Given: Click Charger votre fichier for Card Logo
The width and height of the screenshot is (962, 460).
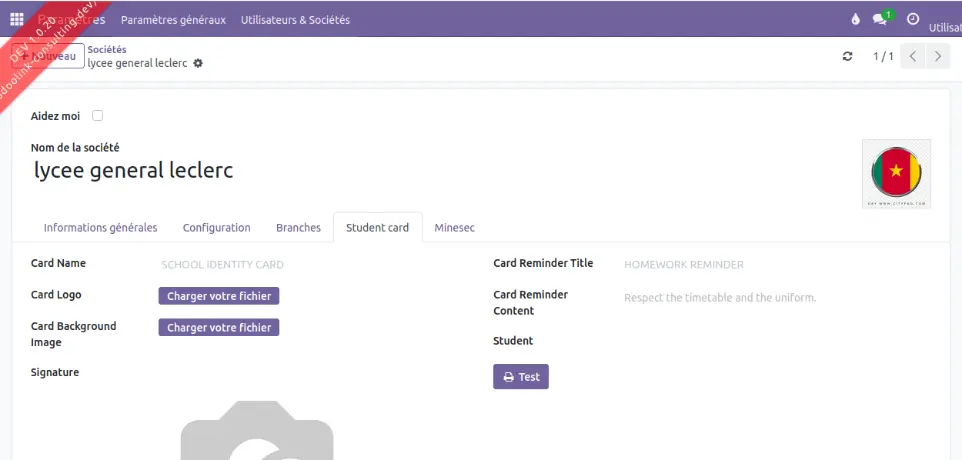Looking at the screenshot, I should [219, 296].
